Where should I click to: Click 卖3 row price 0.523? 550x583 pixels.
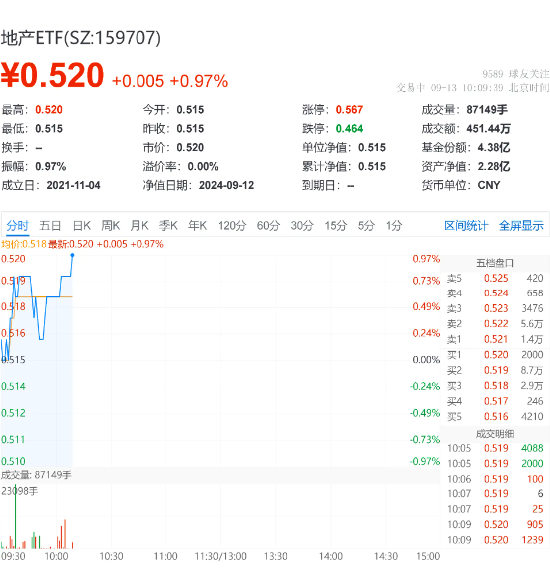(x=496, y=308)
